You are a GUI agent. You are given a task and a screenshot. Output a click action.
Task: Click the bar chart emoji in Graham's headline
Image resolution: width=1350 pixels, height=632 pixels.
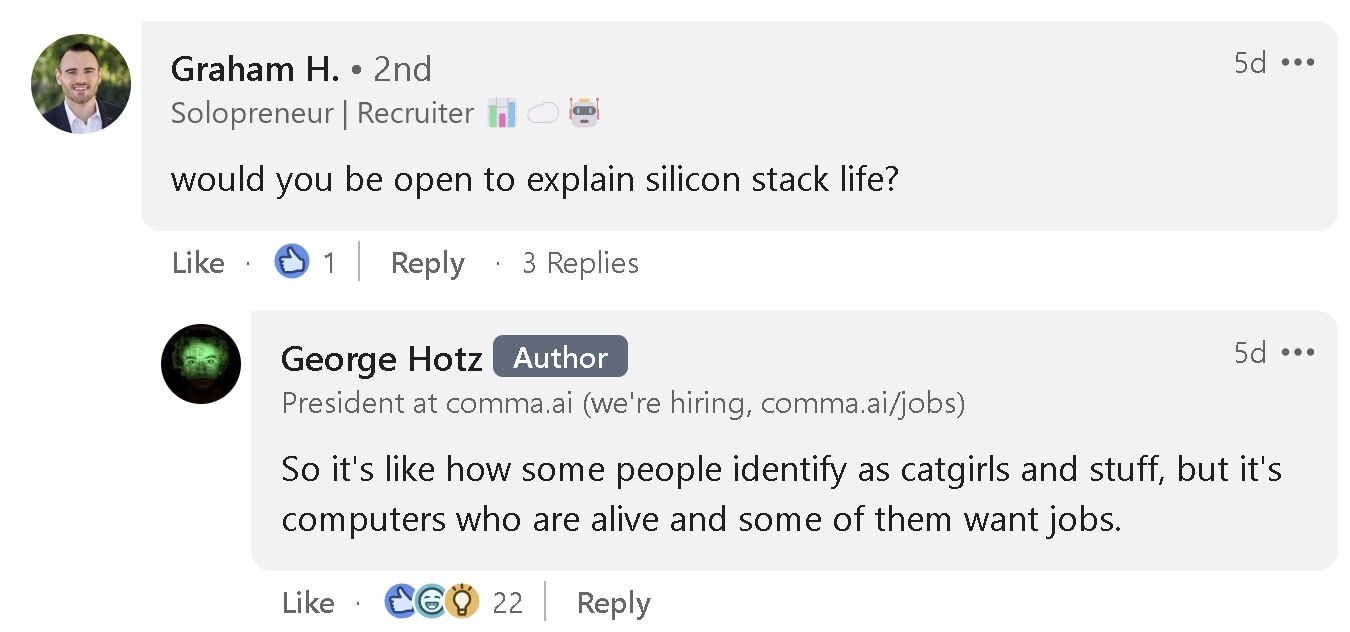(501, 113)
